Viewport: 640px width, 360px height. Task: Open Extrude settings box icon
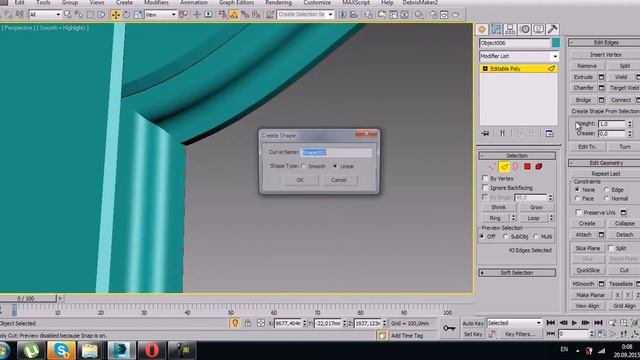tap(601, 77)
